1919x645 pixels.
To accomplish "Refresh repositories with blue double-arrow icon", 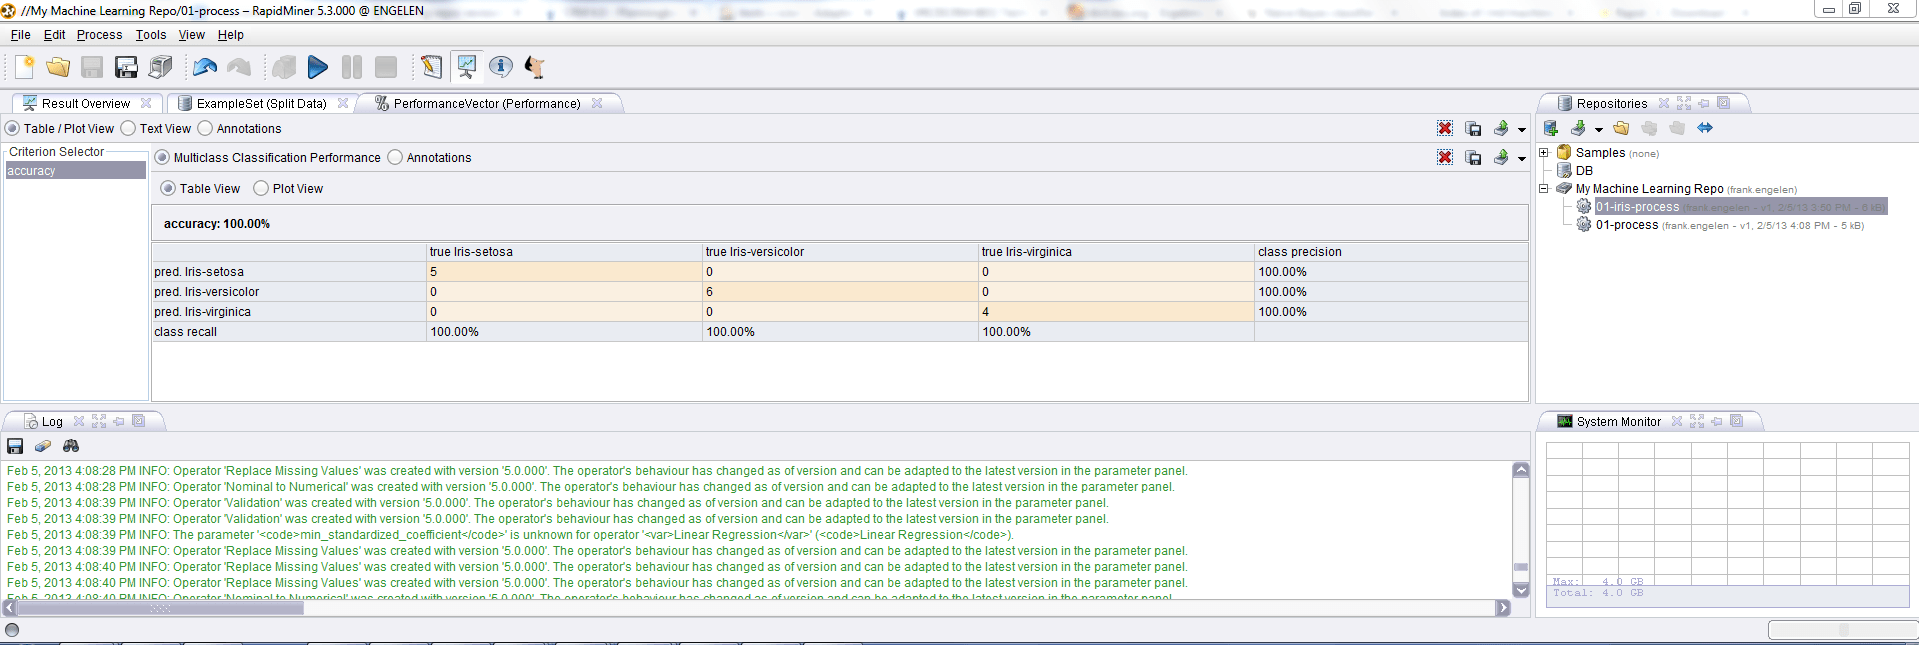I will [1705, 128].
